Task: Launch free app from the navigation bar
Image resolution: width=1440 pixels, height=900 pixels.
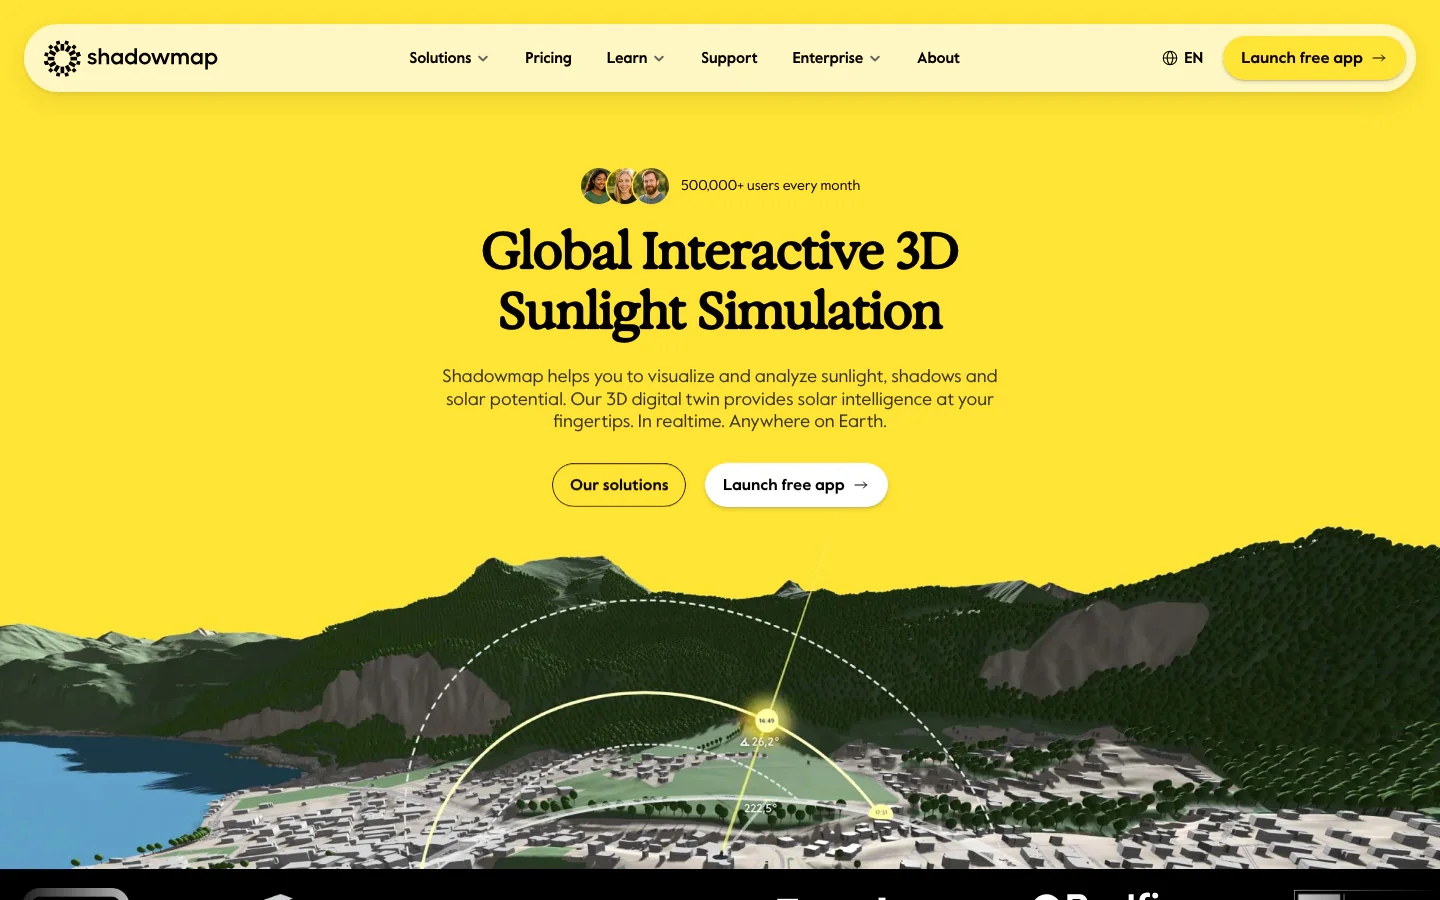Action: coord(1314,58)
